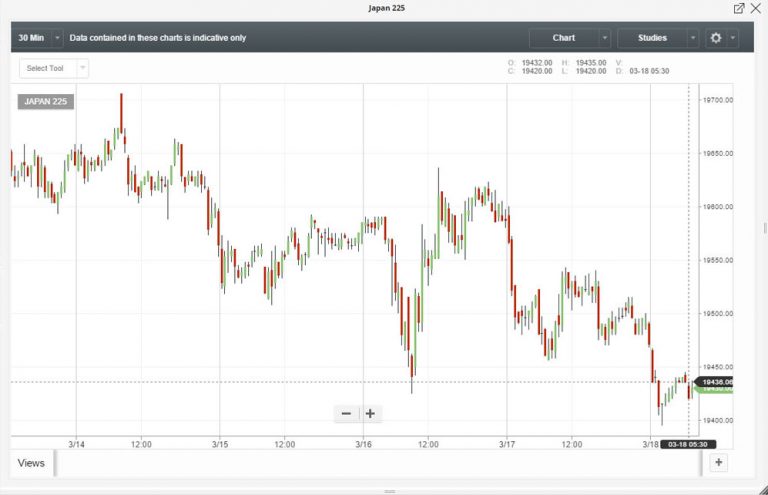Click the JAPAN 225 chart label
This screenshot has height=495, width=768.
tap(46, 102)
